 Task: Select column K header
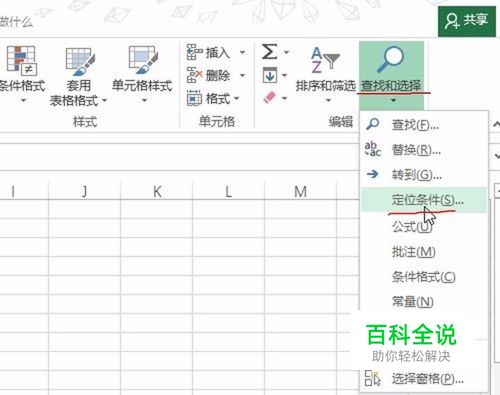(x=156, y=192)
